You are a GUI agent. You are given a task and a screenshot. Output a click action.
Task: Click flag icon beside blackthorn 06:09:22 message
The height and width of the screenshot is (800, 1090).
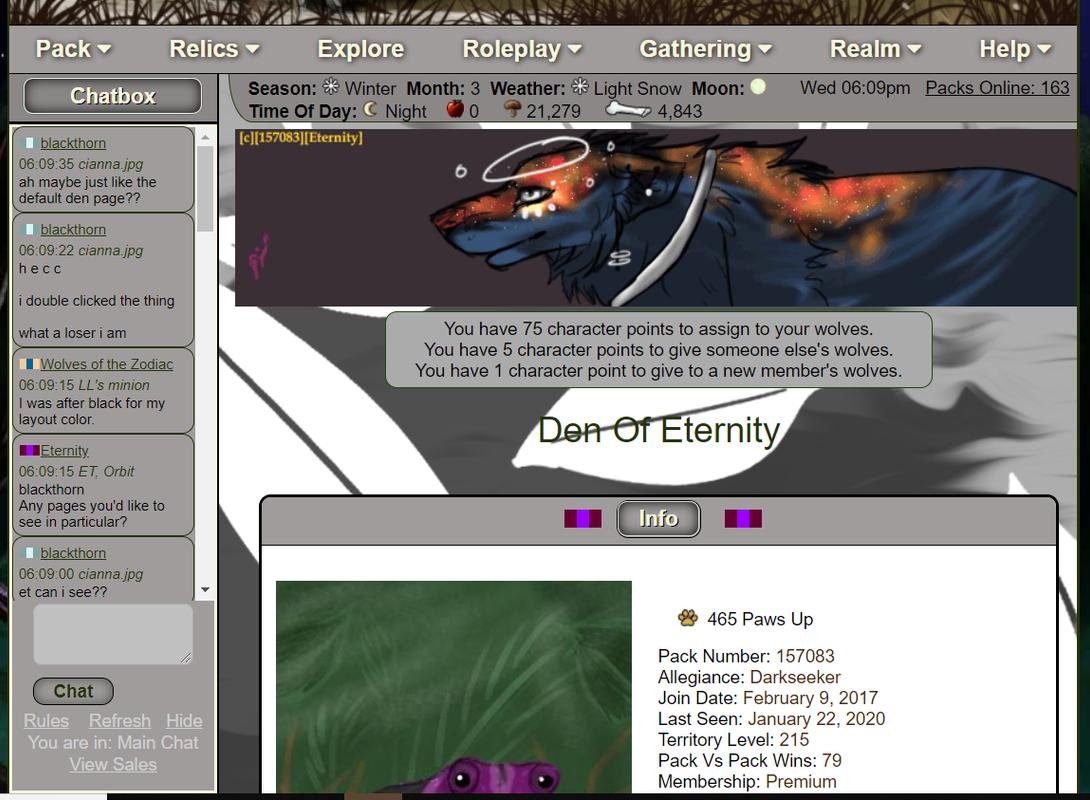tap(29, 229)
